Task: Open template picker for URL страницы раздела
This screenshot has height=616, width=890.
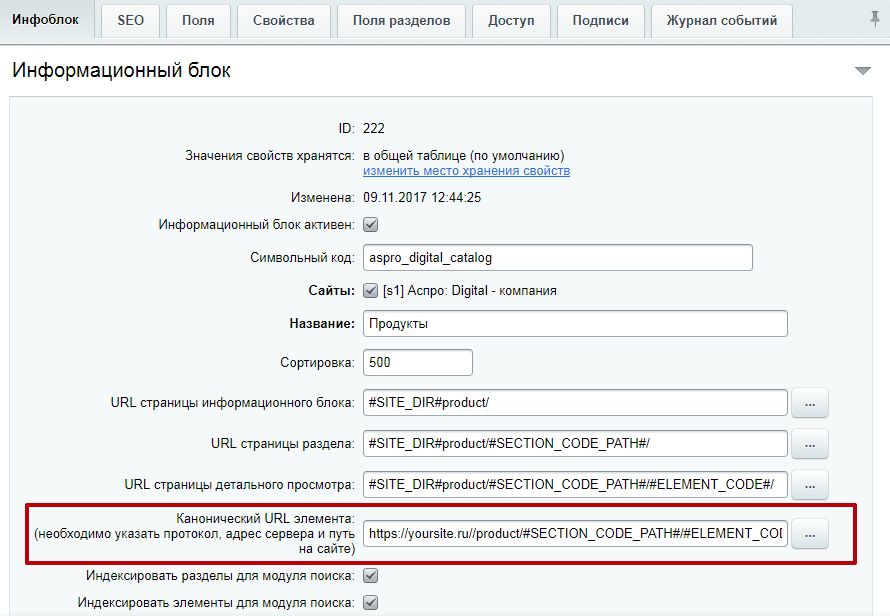Action: [x=810, y=443]
